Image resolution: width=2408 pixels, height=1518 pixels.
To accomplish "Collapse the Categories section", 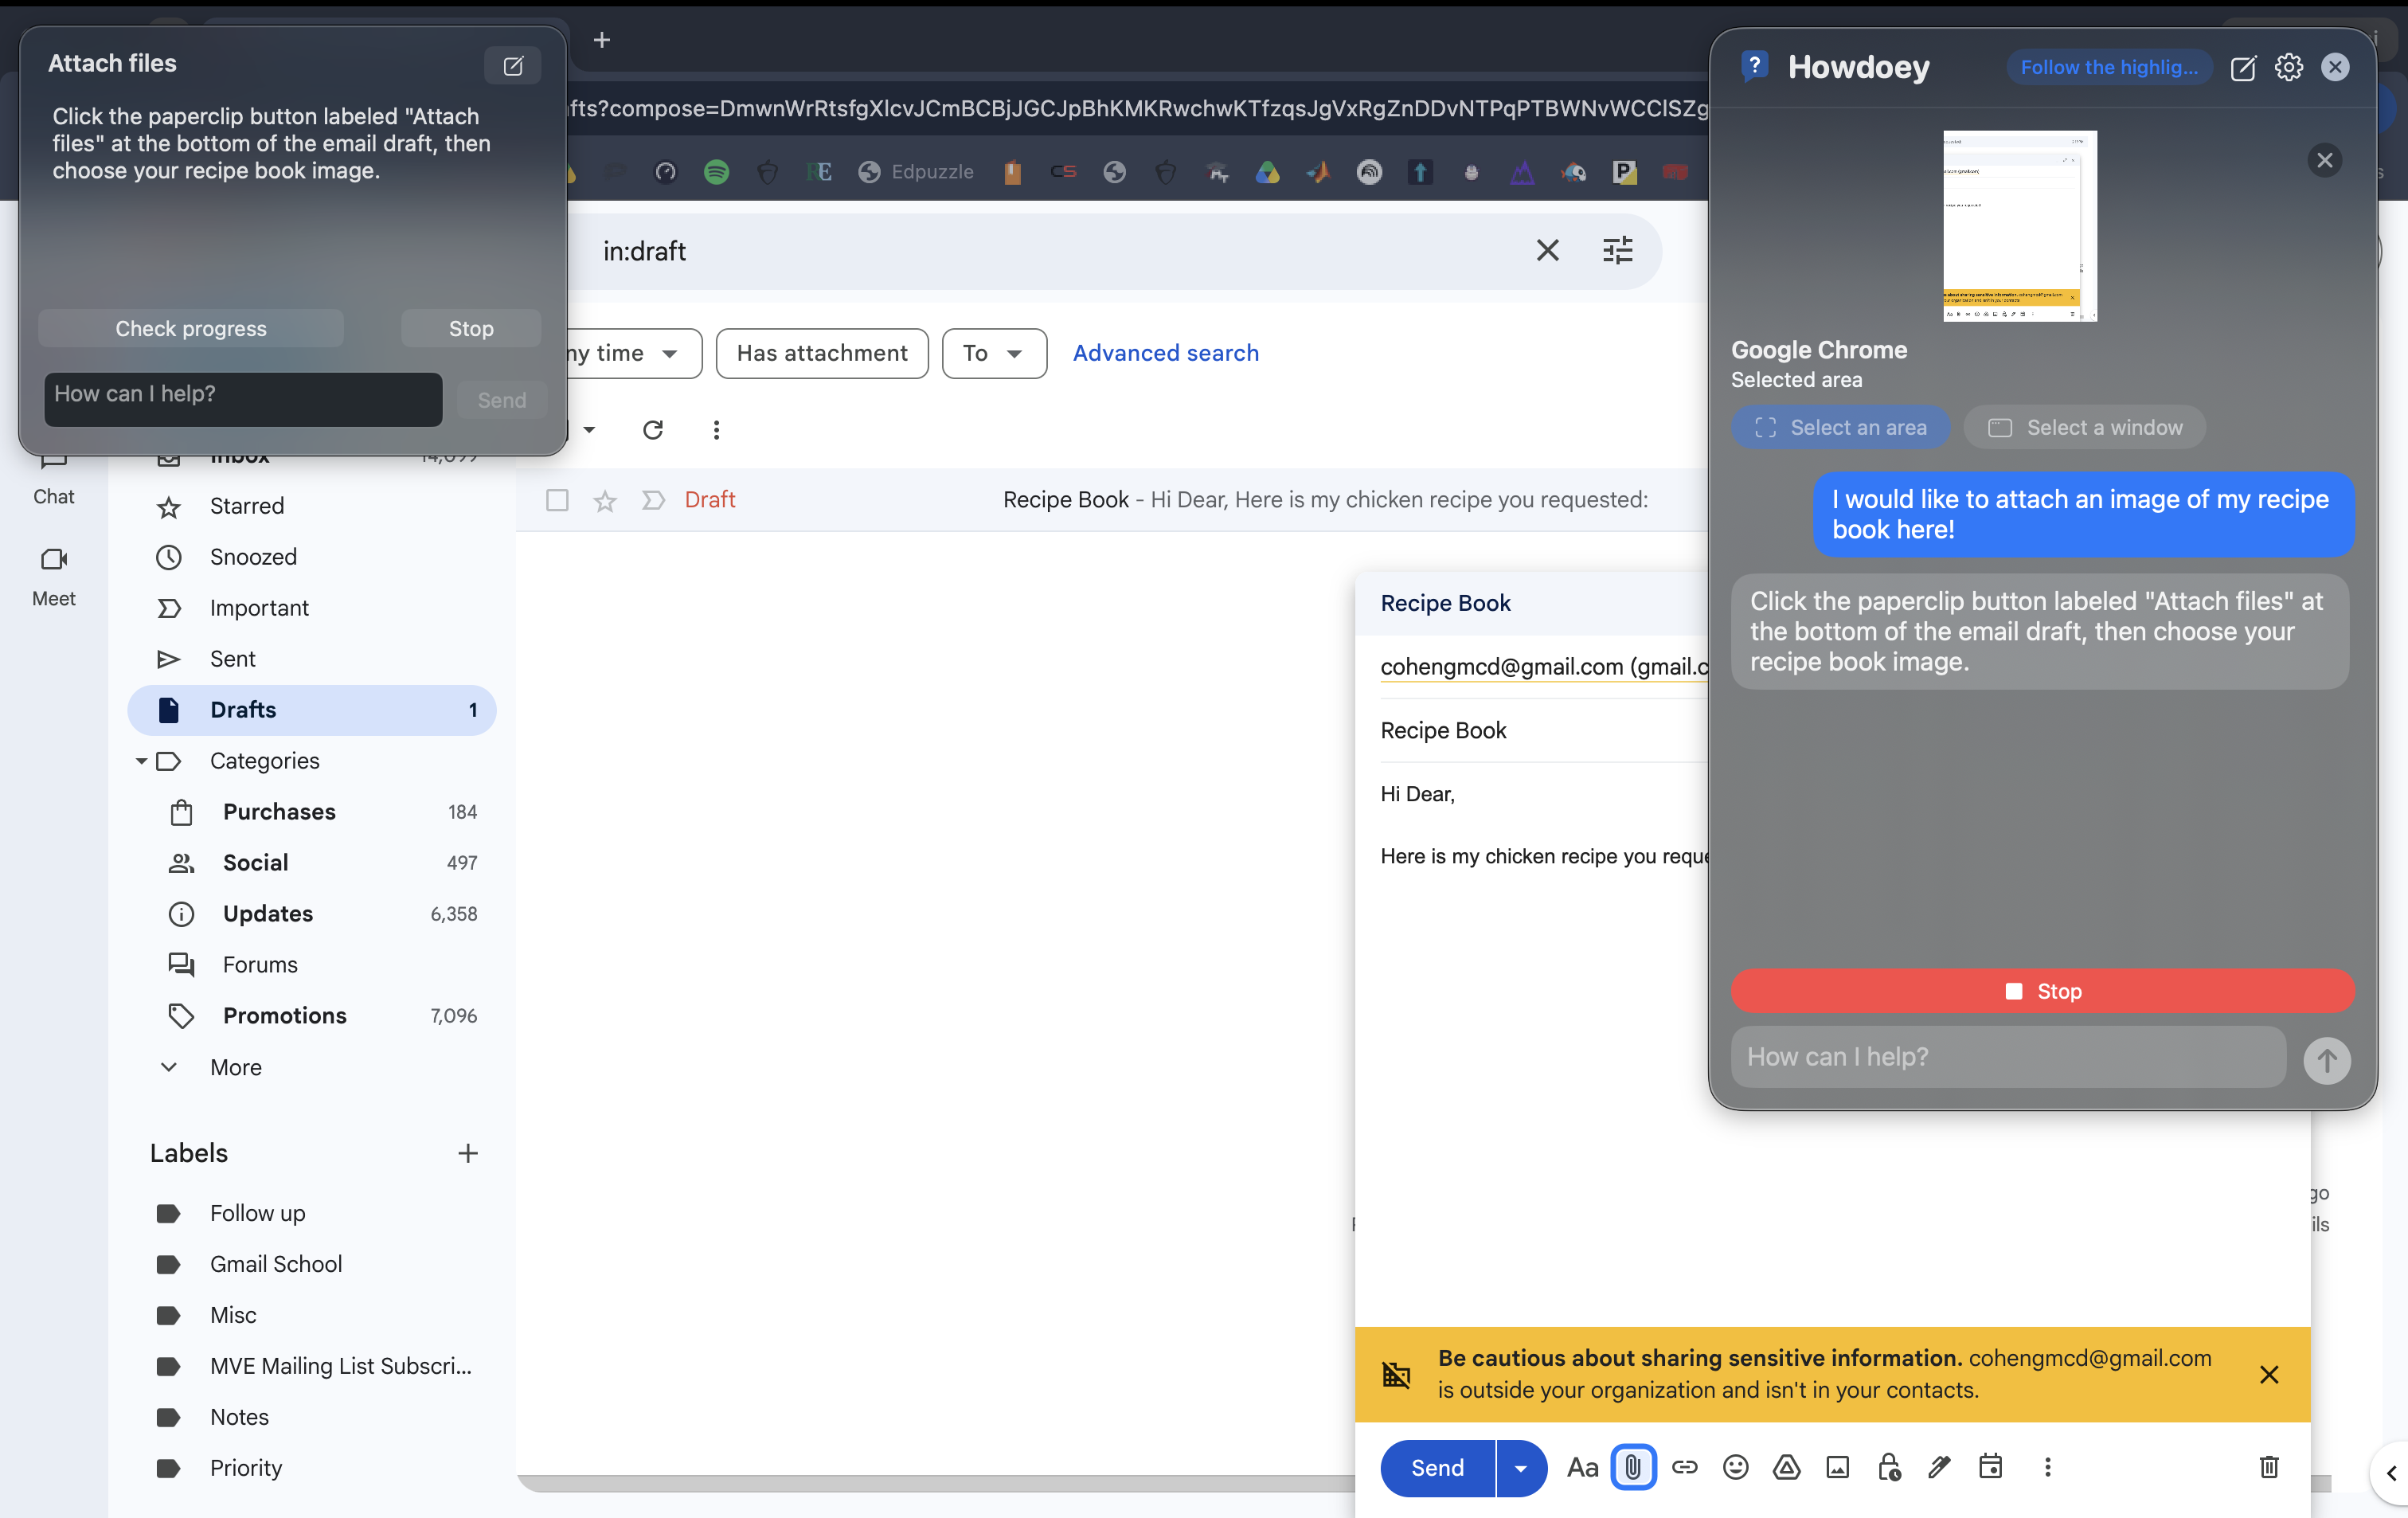I will [x=141, y=761].
